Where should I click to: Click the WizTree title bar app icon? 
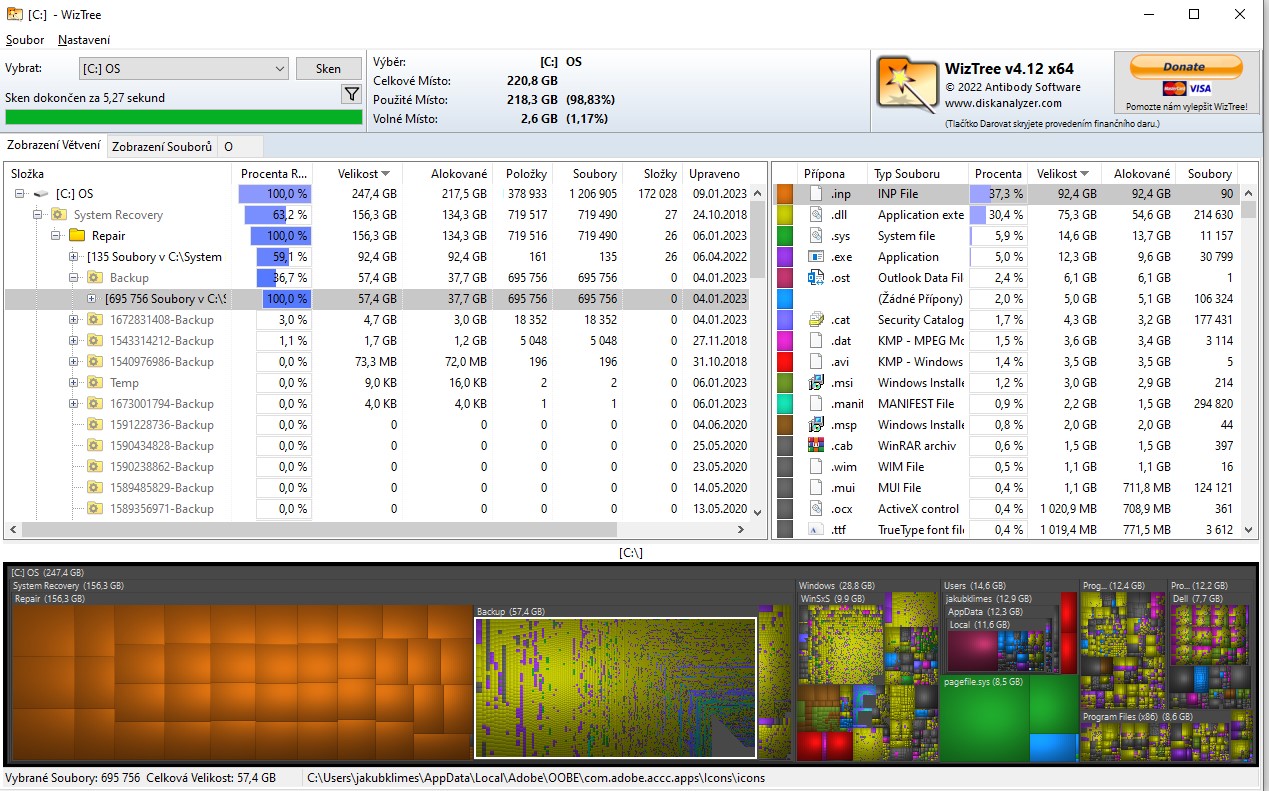(x=15, y=14)
